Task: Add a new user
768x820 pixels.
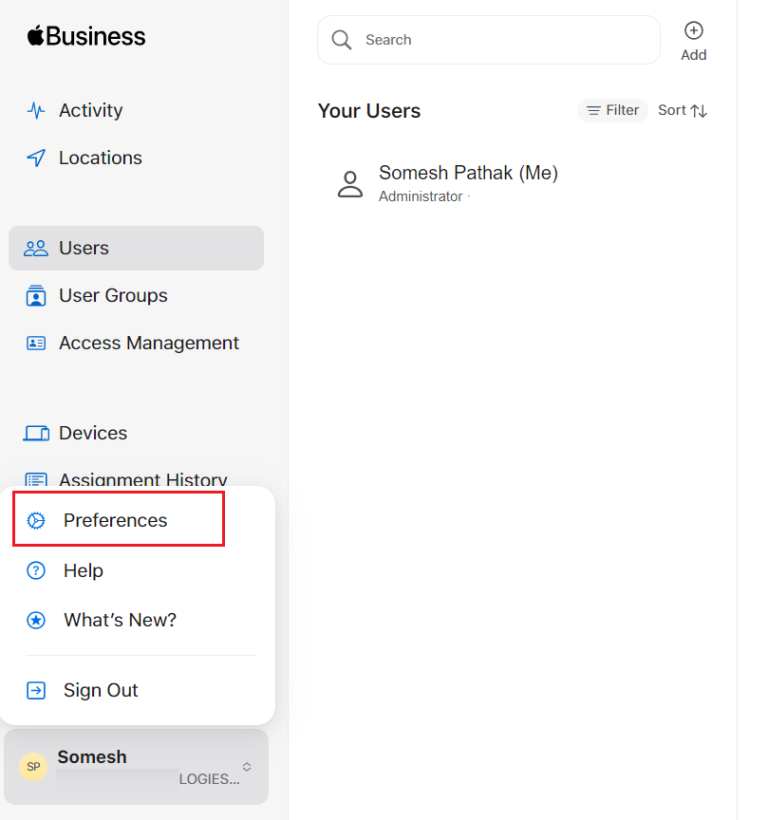Action: point(693,41)
